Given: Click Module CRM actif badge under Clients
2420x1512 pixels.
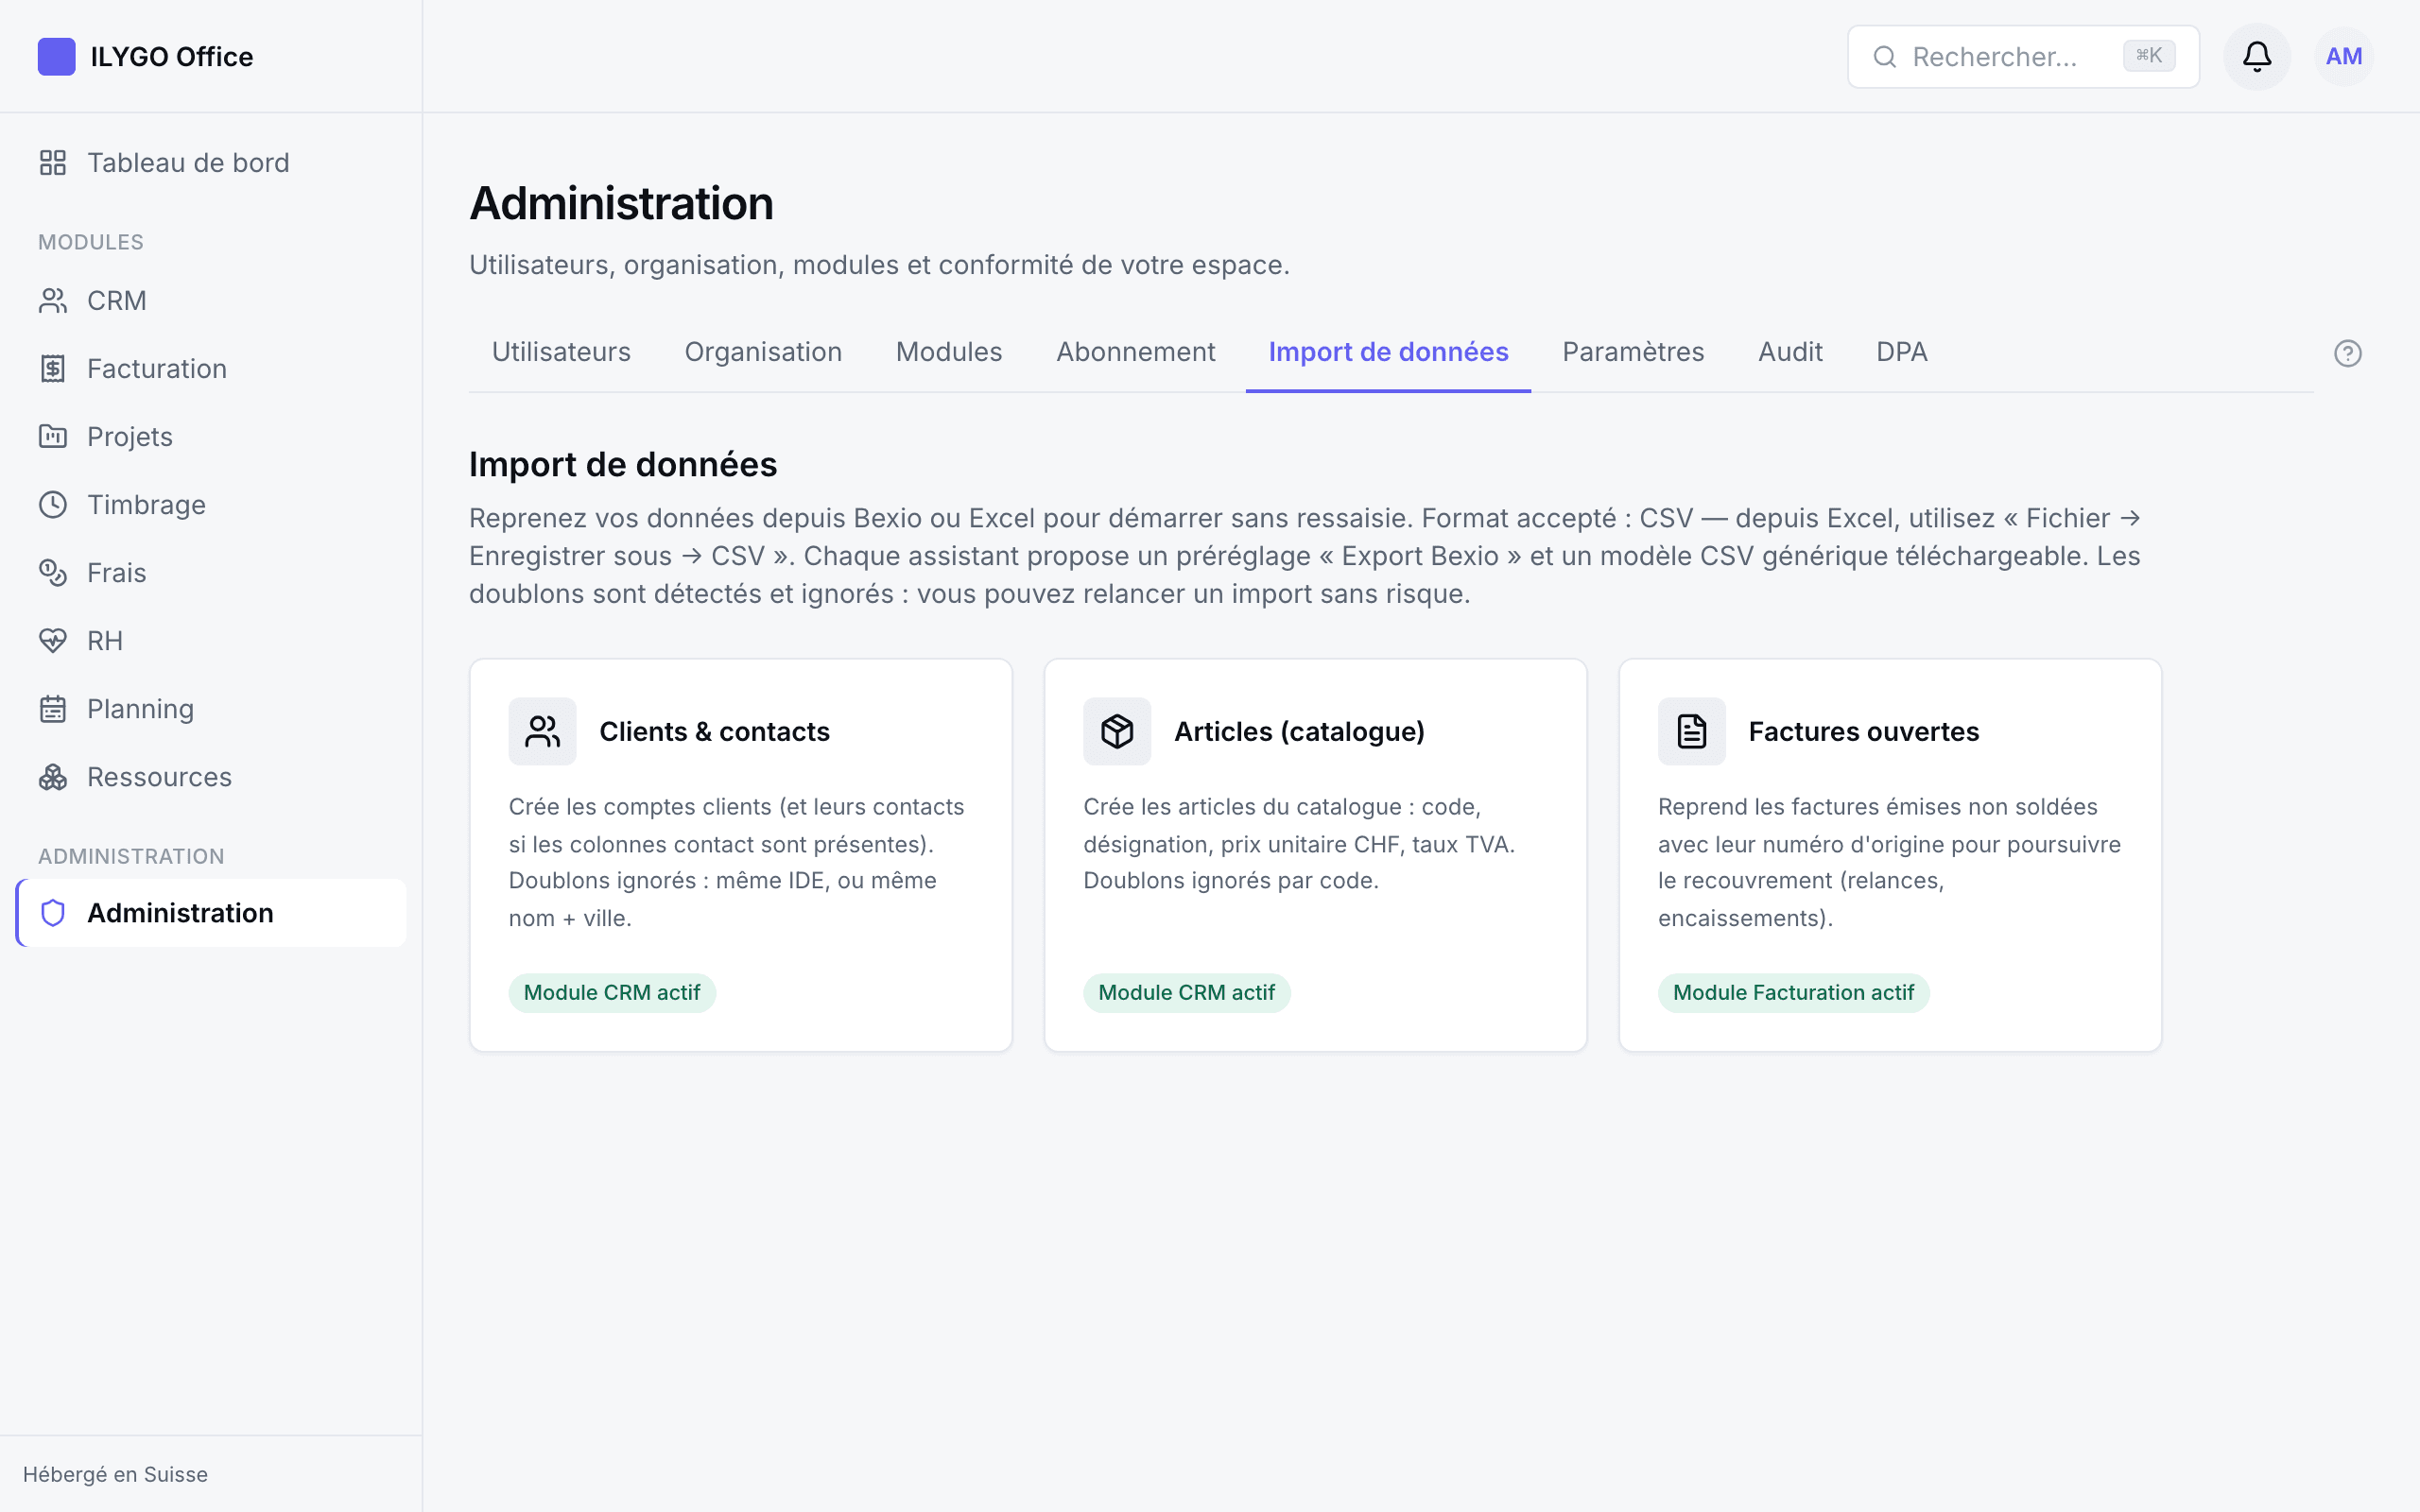Looking at the screenshot, I should pos(612,992).
